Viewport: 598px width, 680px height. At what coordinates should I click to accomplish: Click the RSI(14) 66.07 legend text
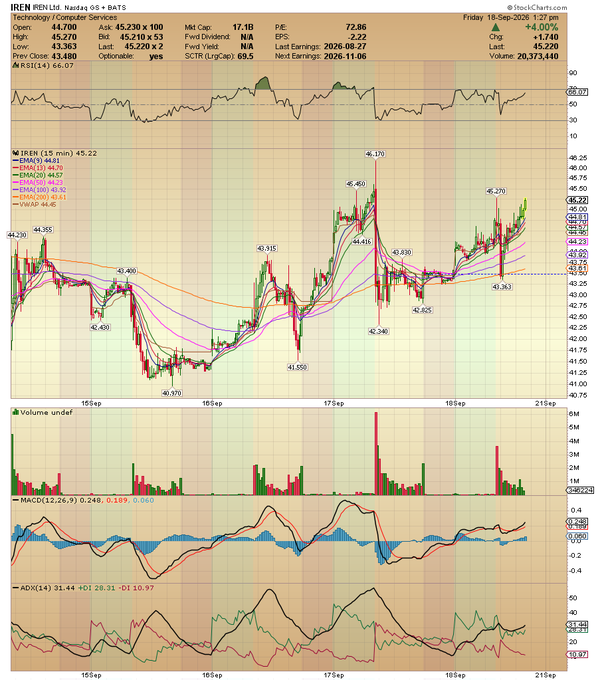click(47, 65)
